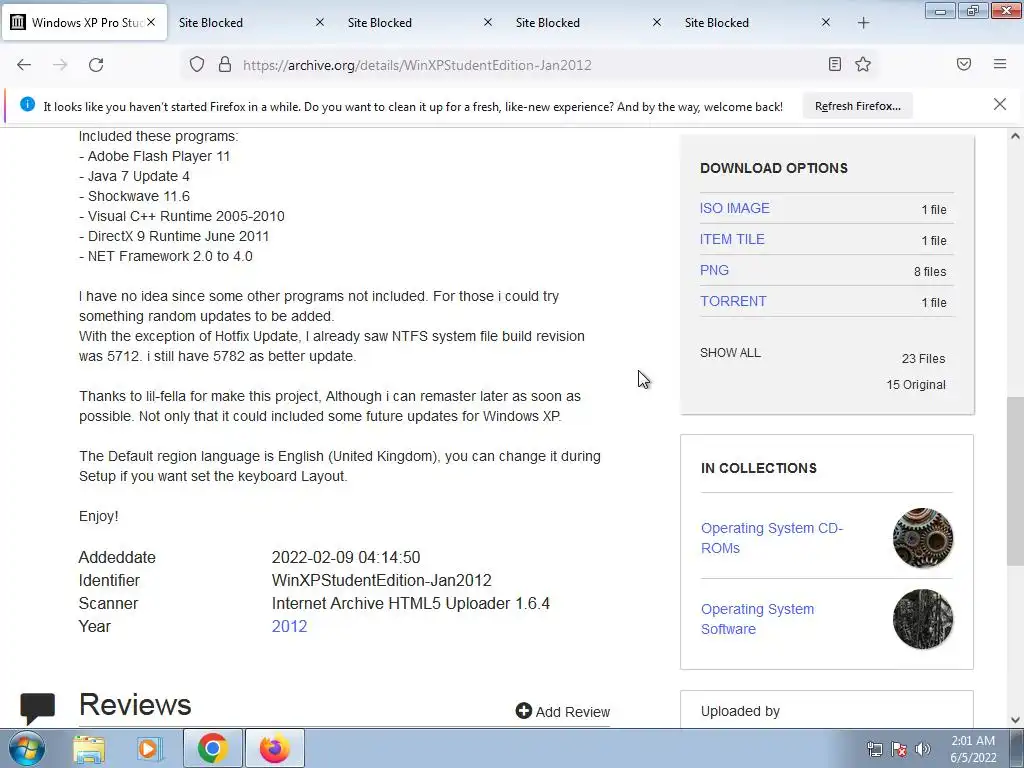
Task: Click the 2012 year link
Action: click(289, 626)
